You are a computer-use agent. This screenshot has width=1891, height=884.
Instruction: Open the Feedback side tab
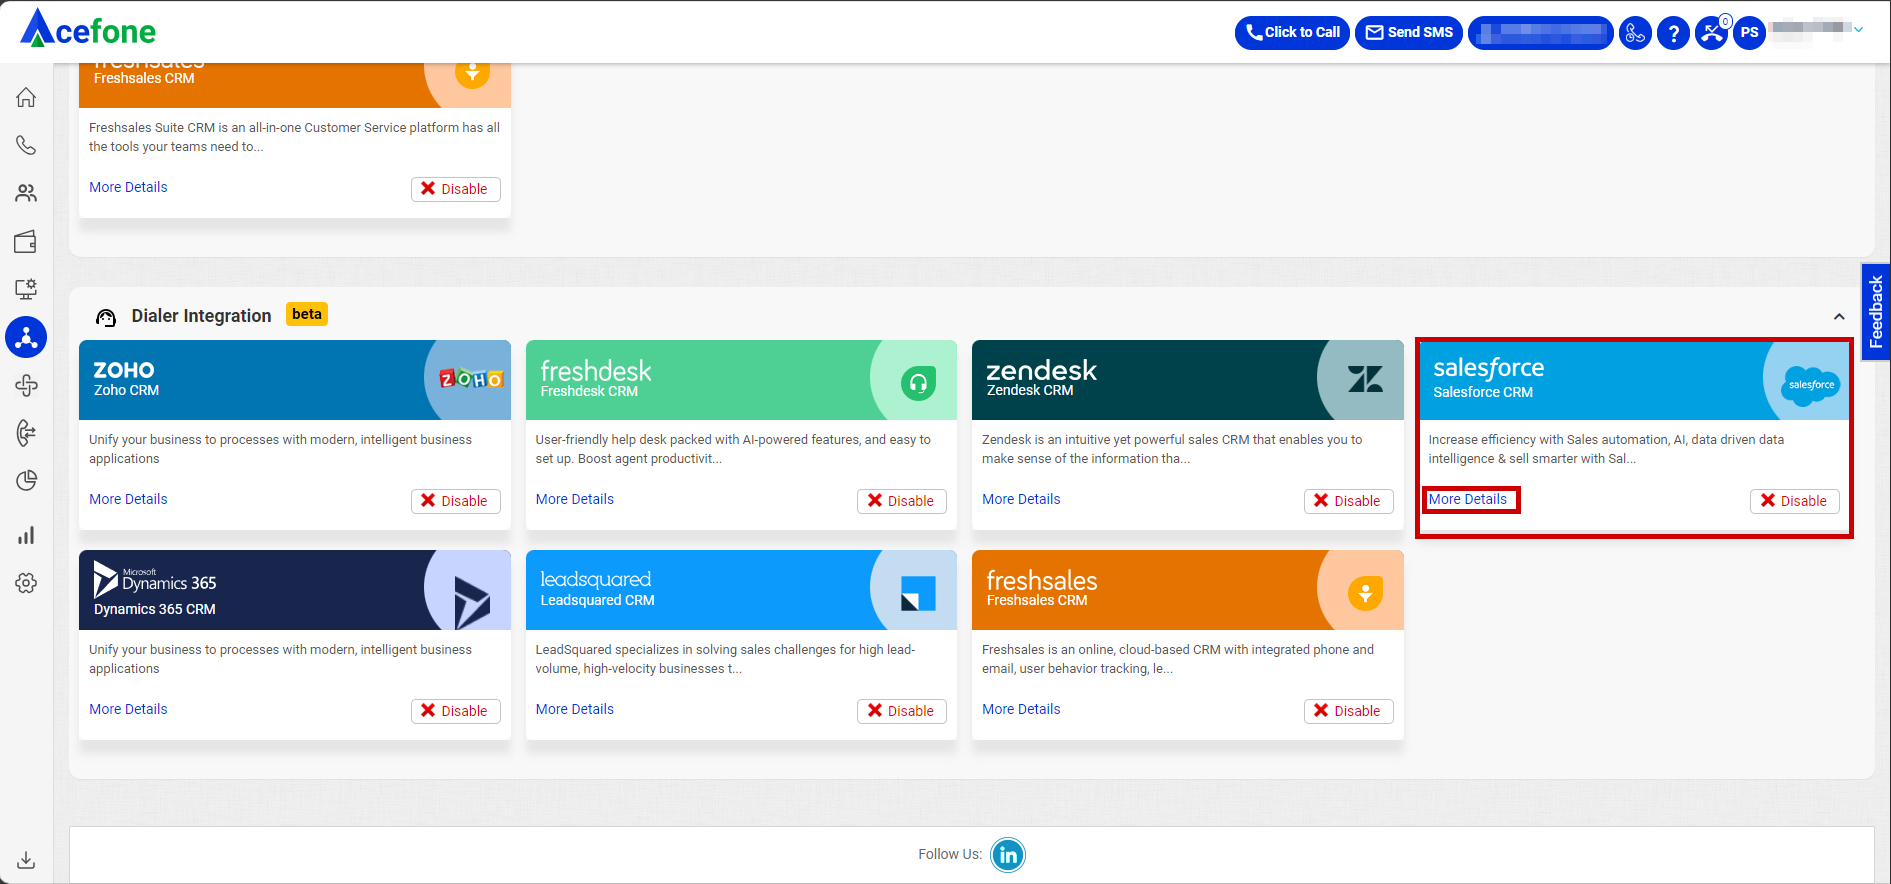[1875, 311]
